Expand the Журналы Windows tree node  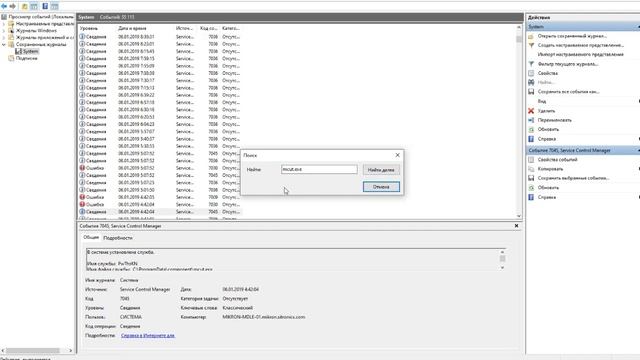pos(4,31)
